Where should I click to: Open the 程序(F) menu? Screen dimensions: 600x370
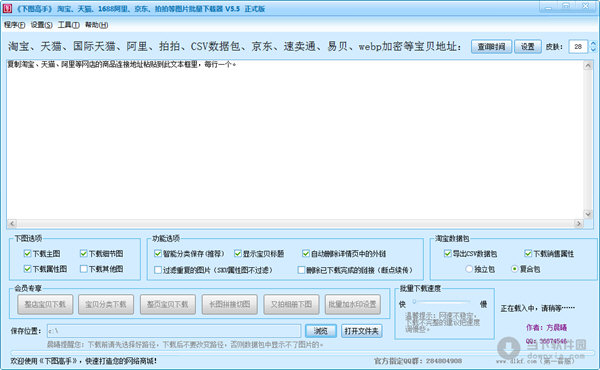point(14,25)
